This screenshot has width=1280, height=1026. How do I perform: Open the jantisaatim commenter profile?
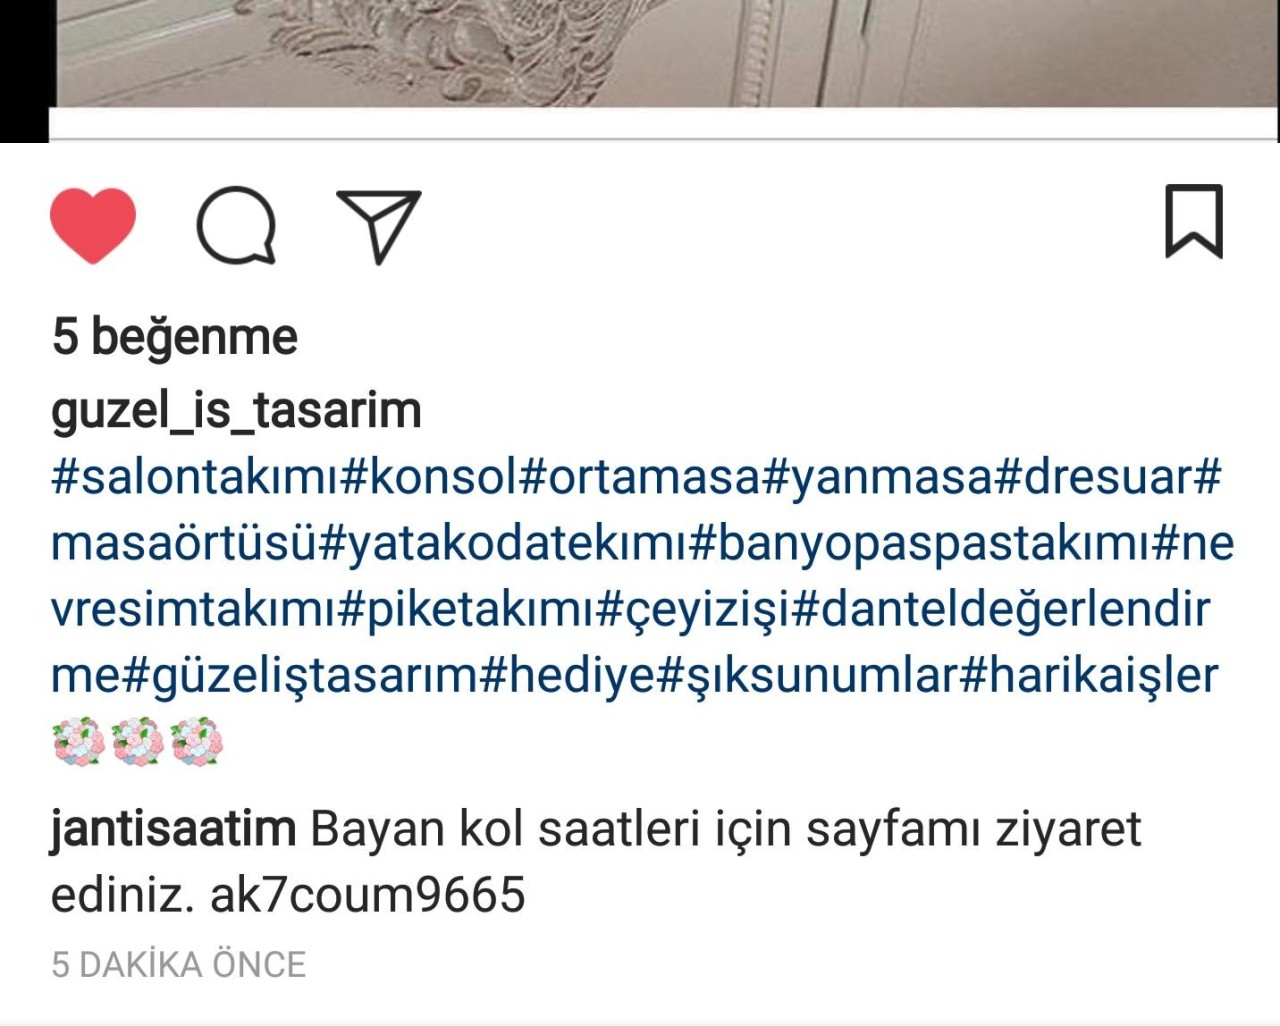point(173,829)
